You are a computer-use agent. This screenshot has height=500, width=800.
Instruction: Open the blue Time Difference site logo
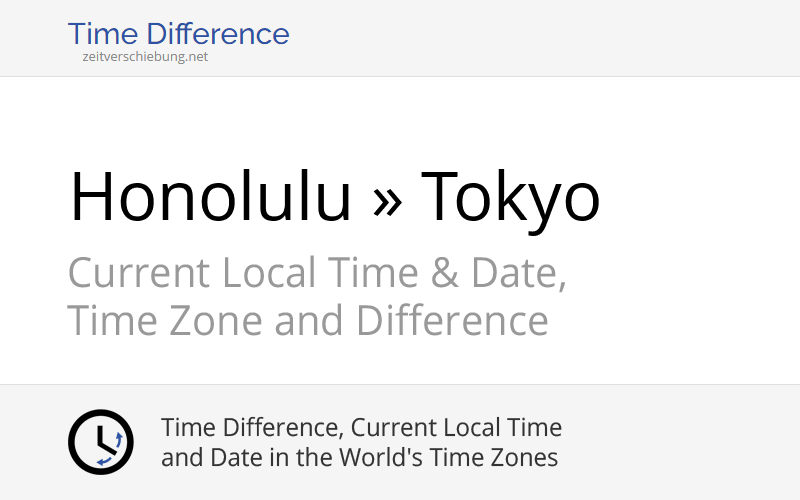point(178,34)
